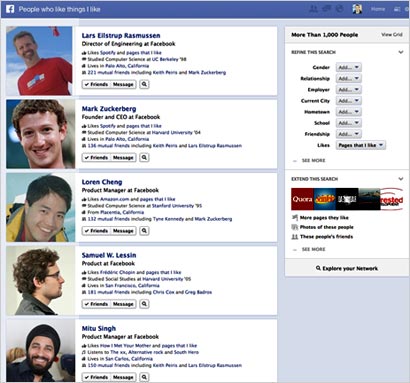
Task: Click 'Stanford University '95' link
Action: 177,206
